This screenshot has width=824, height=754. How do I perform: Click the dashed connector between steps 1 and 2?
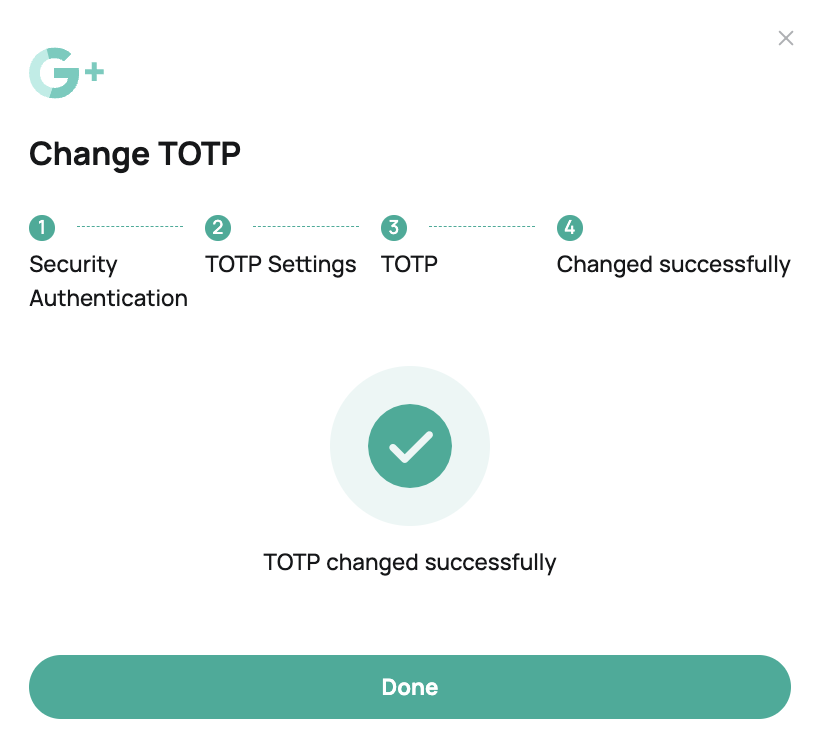pos(130,226)
